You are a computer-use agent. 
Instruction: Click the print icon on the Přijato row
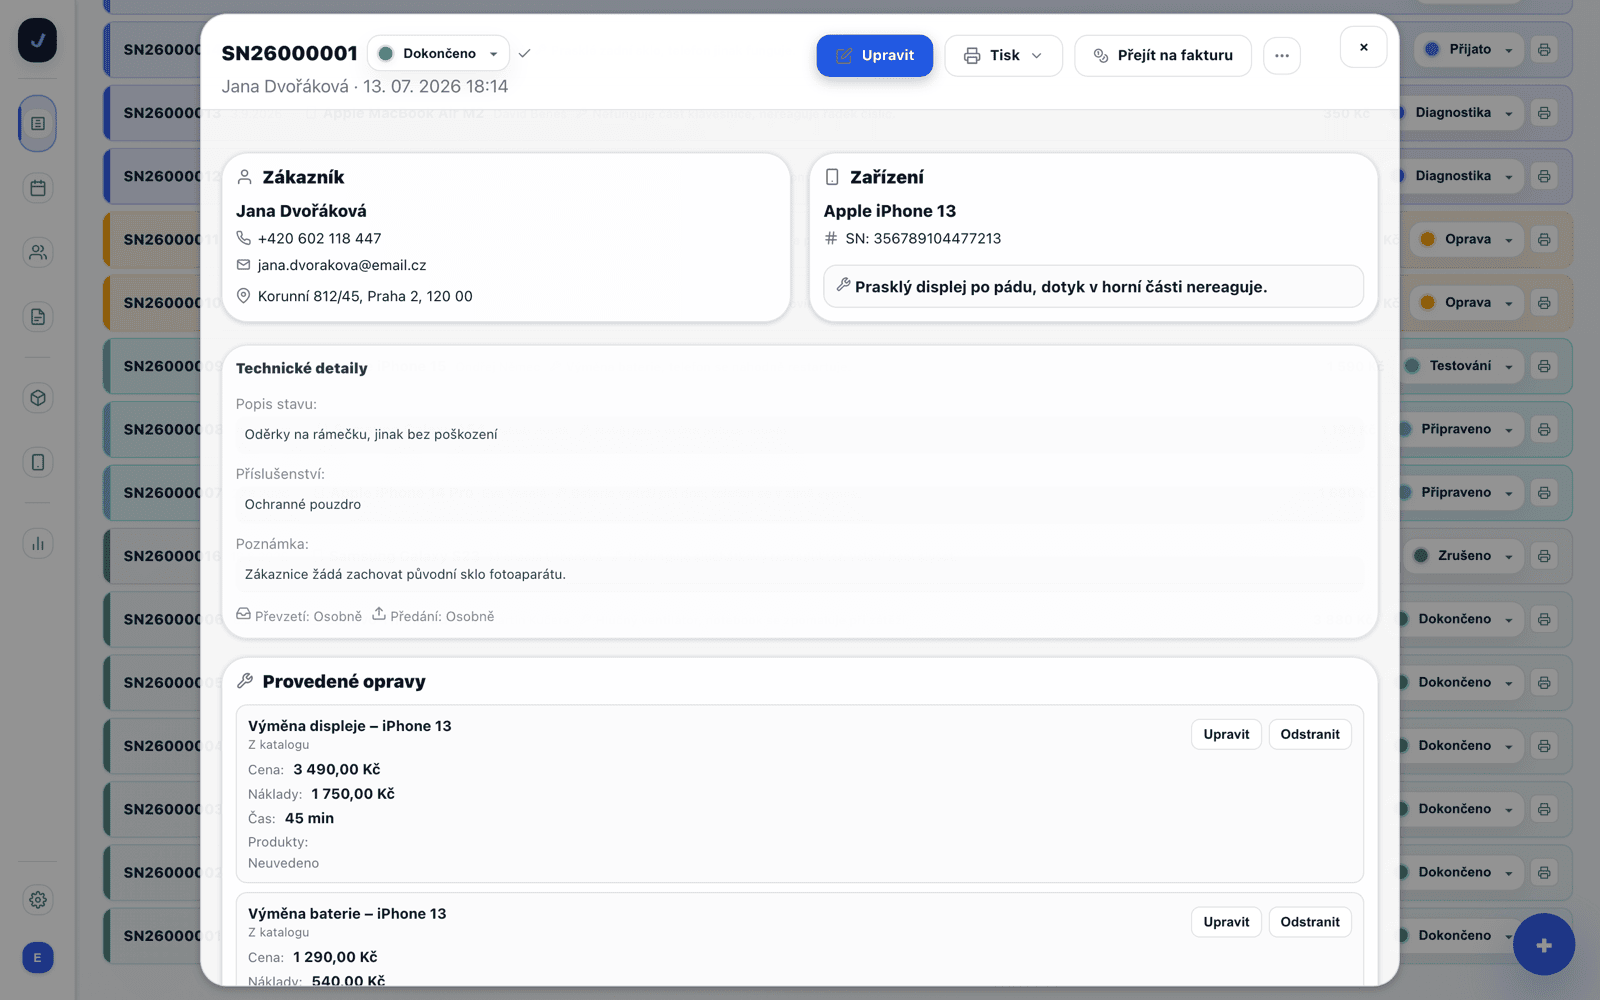(1544, 49)
